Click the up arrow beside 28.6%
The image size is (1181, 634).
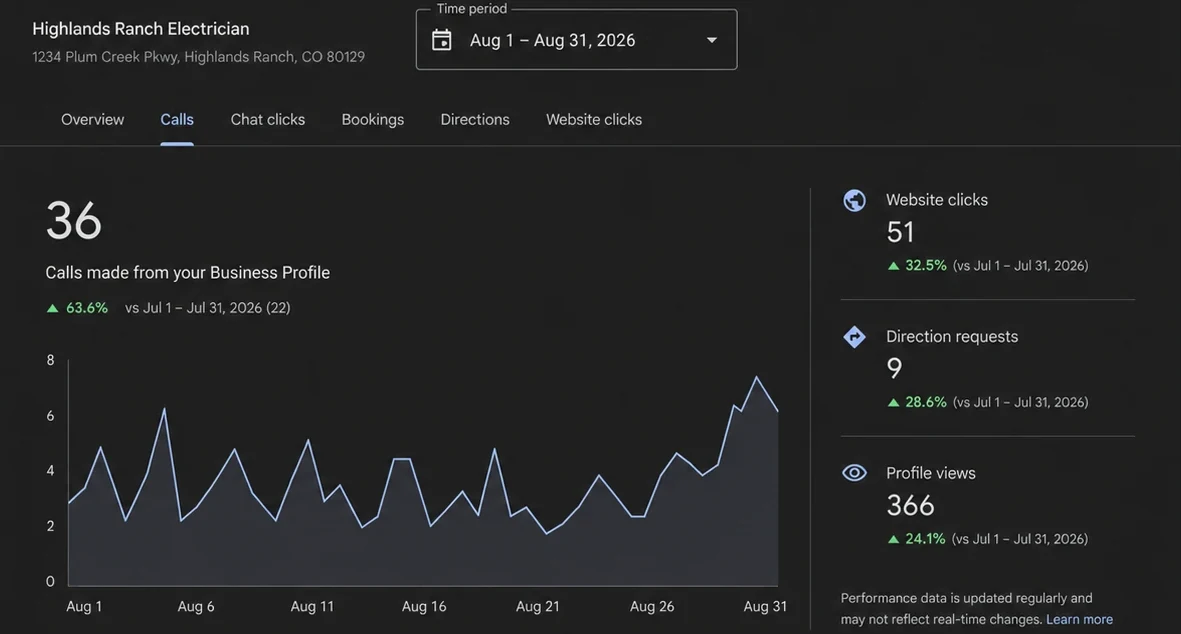tap(893, 402)
